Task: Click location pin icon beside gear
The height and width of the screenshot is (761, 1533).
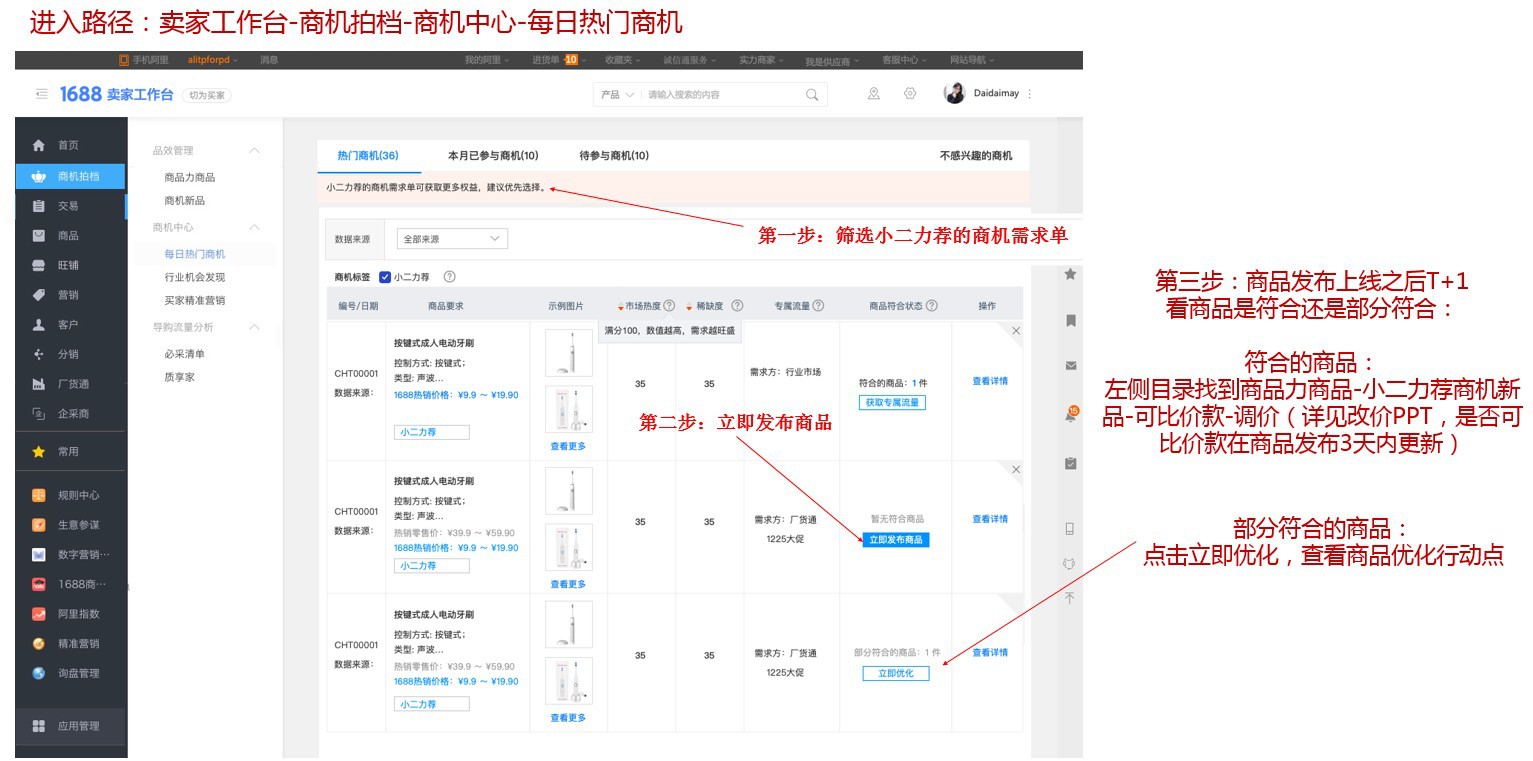Action: click(x=874, y=93)
